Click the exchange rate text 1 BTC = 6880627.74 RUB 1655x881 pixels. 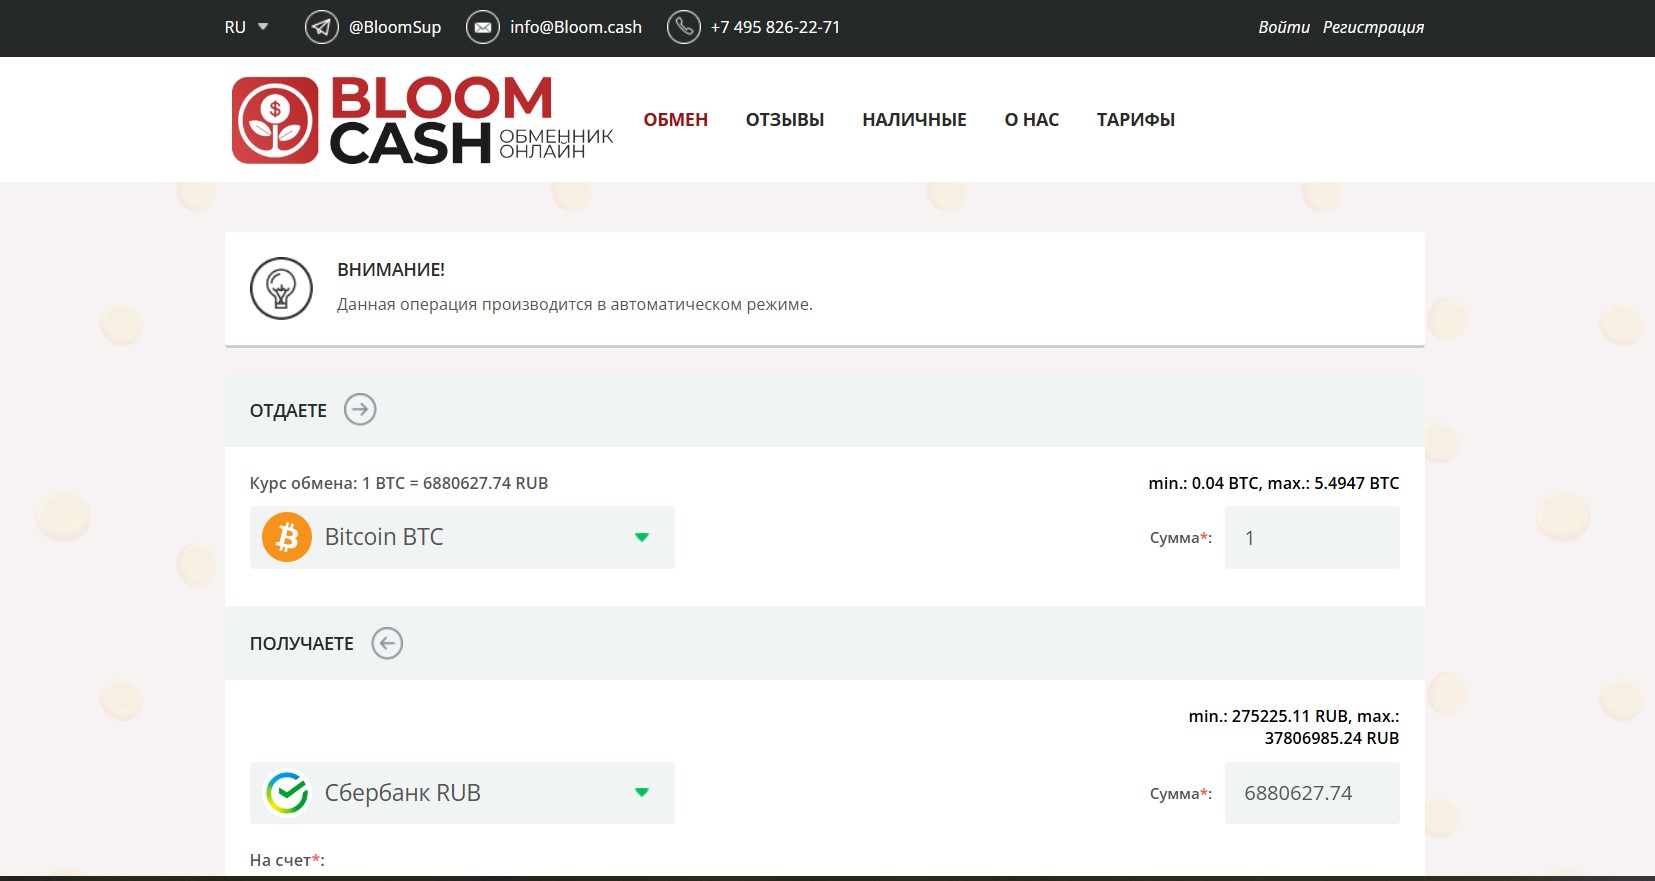[455, 483]
